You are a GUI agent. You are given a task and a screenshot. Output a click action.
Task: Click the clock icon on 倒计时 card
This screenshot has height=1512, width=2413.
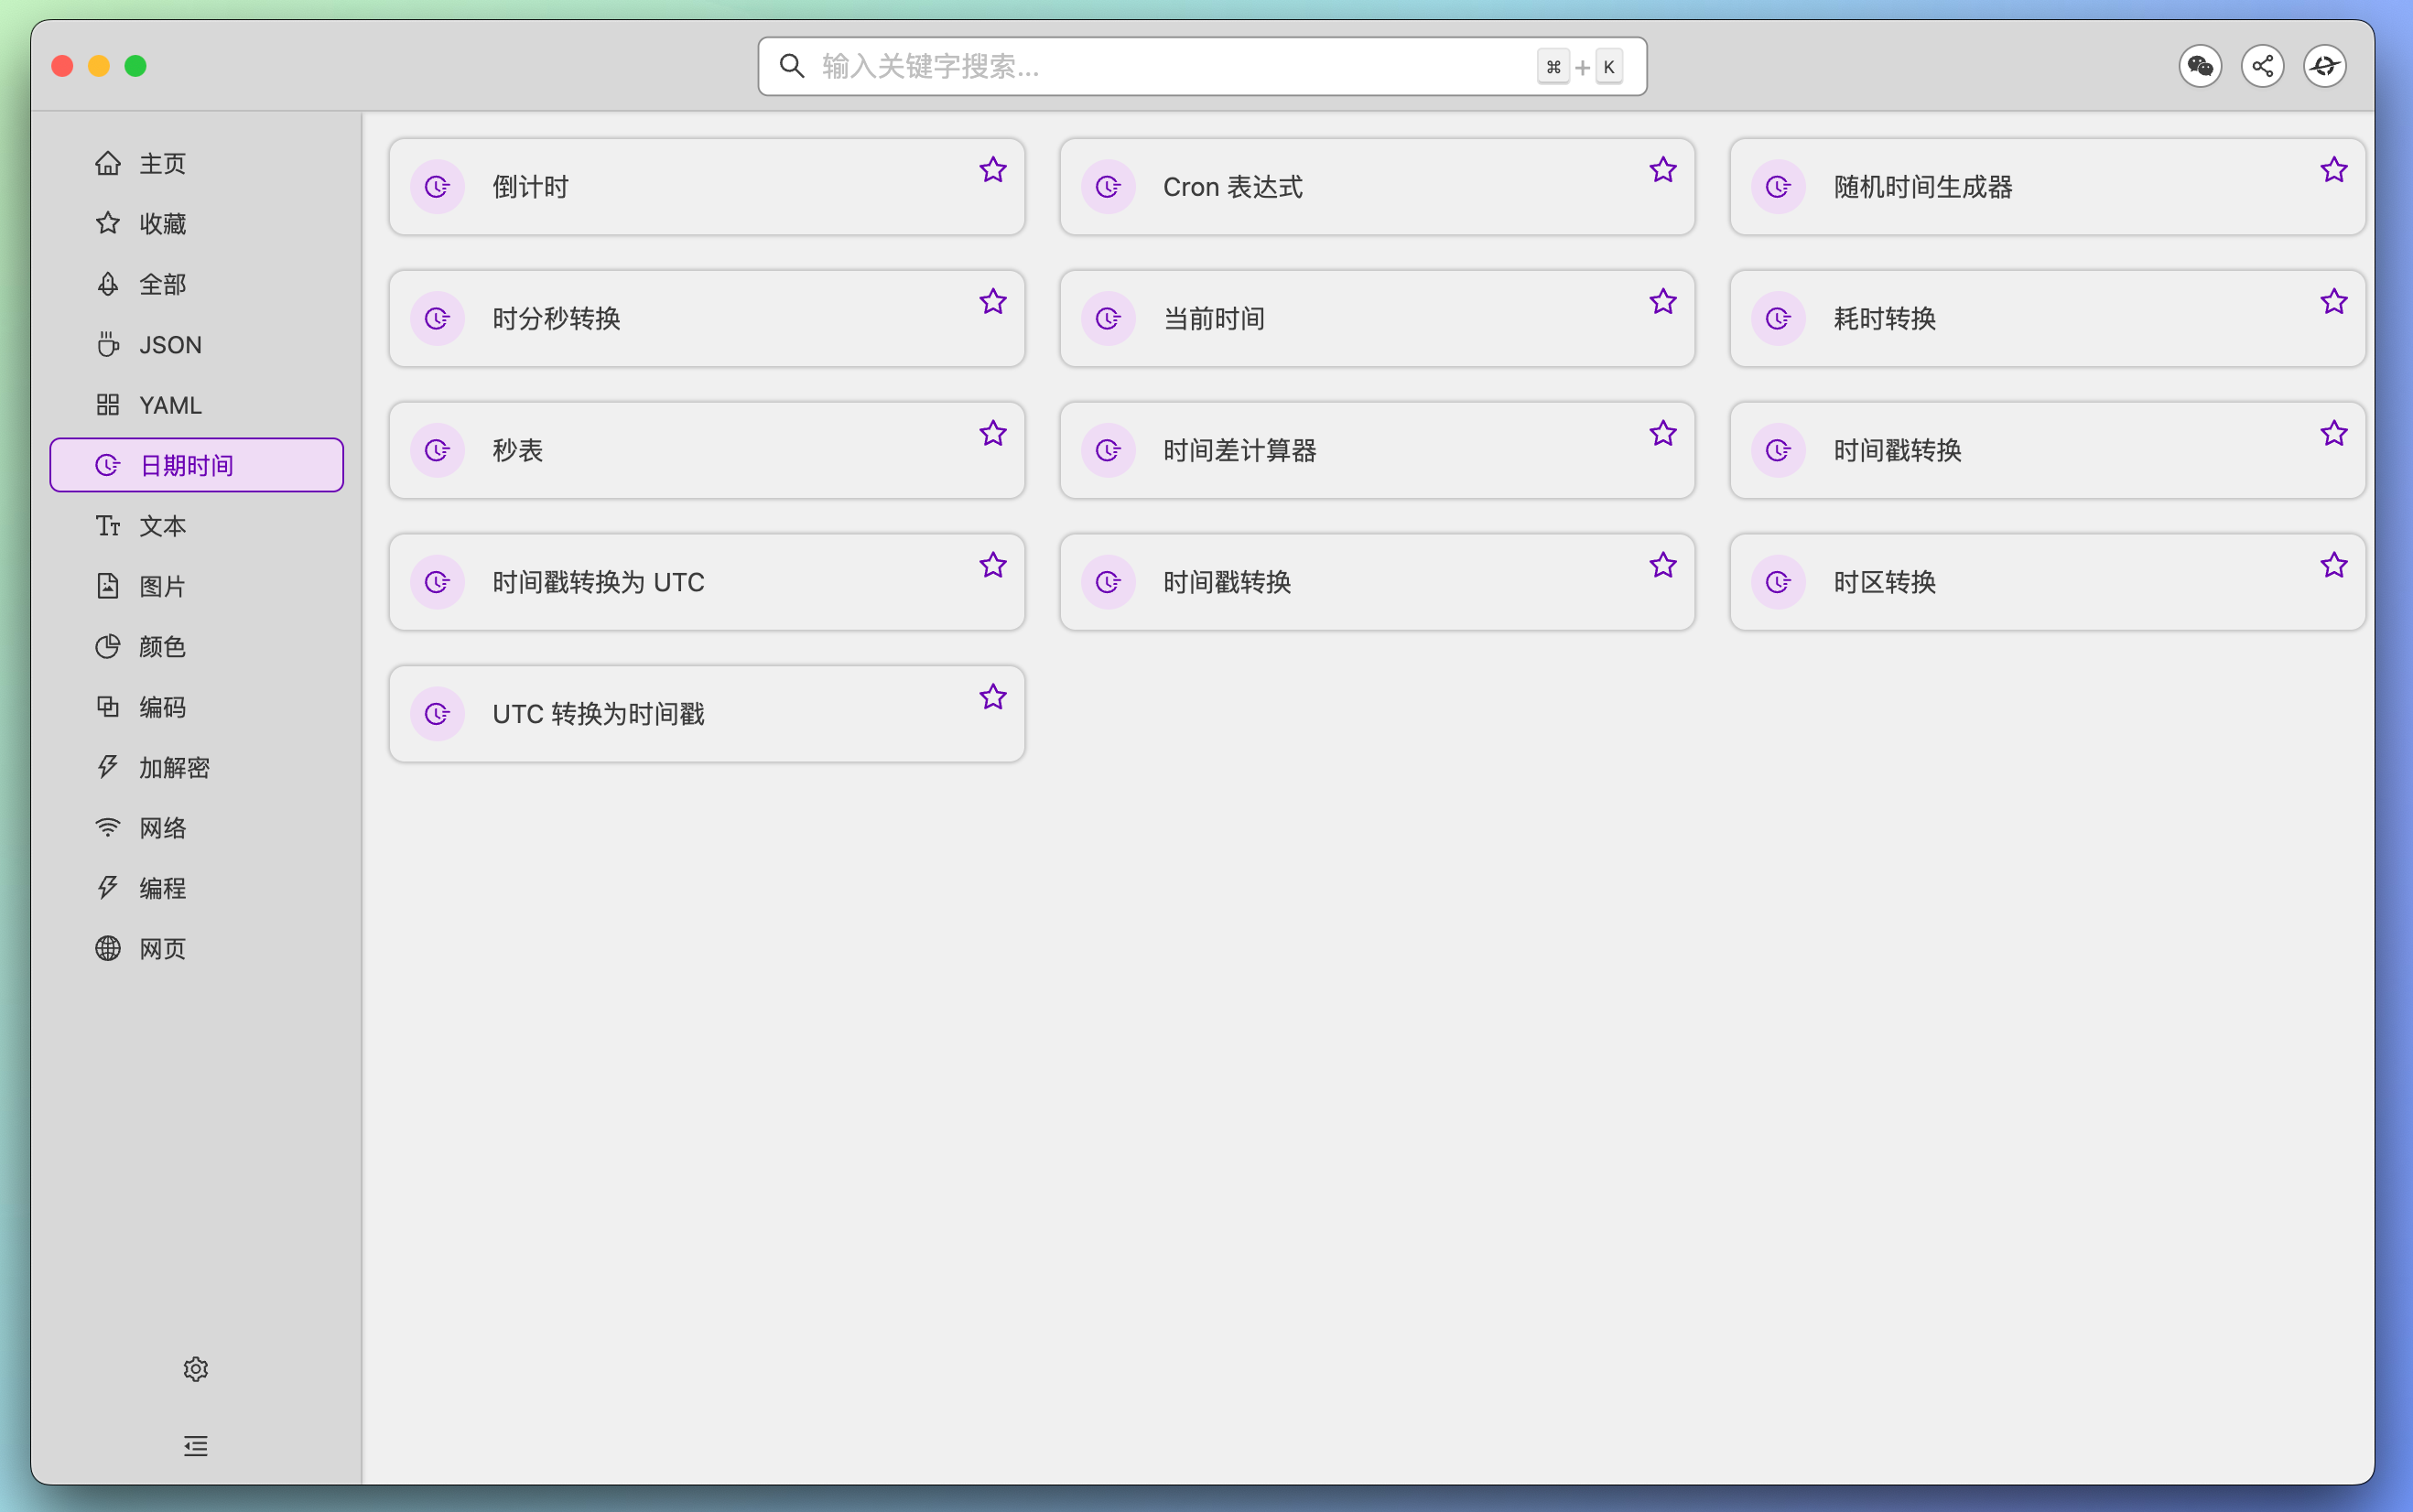(x=437, y=187)
